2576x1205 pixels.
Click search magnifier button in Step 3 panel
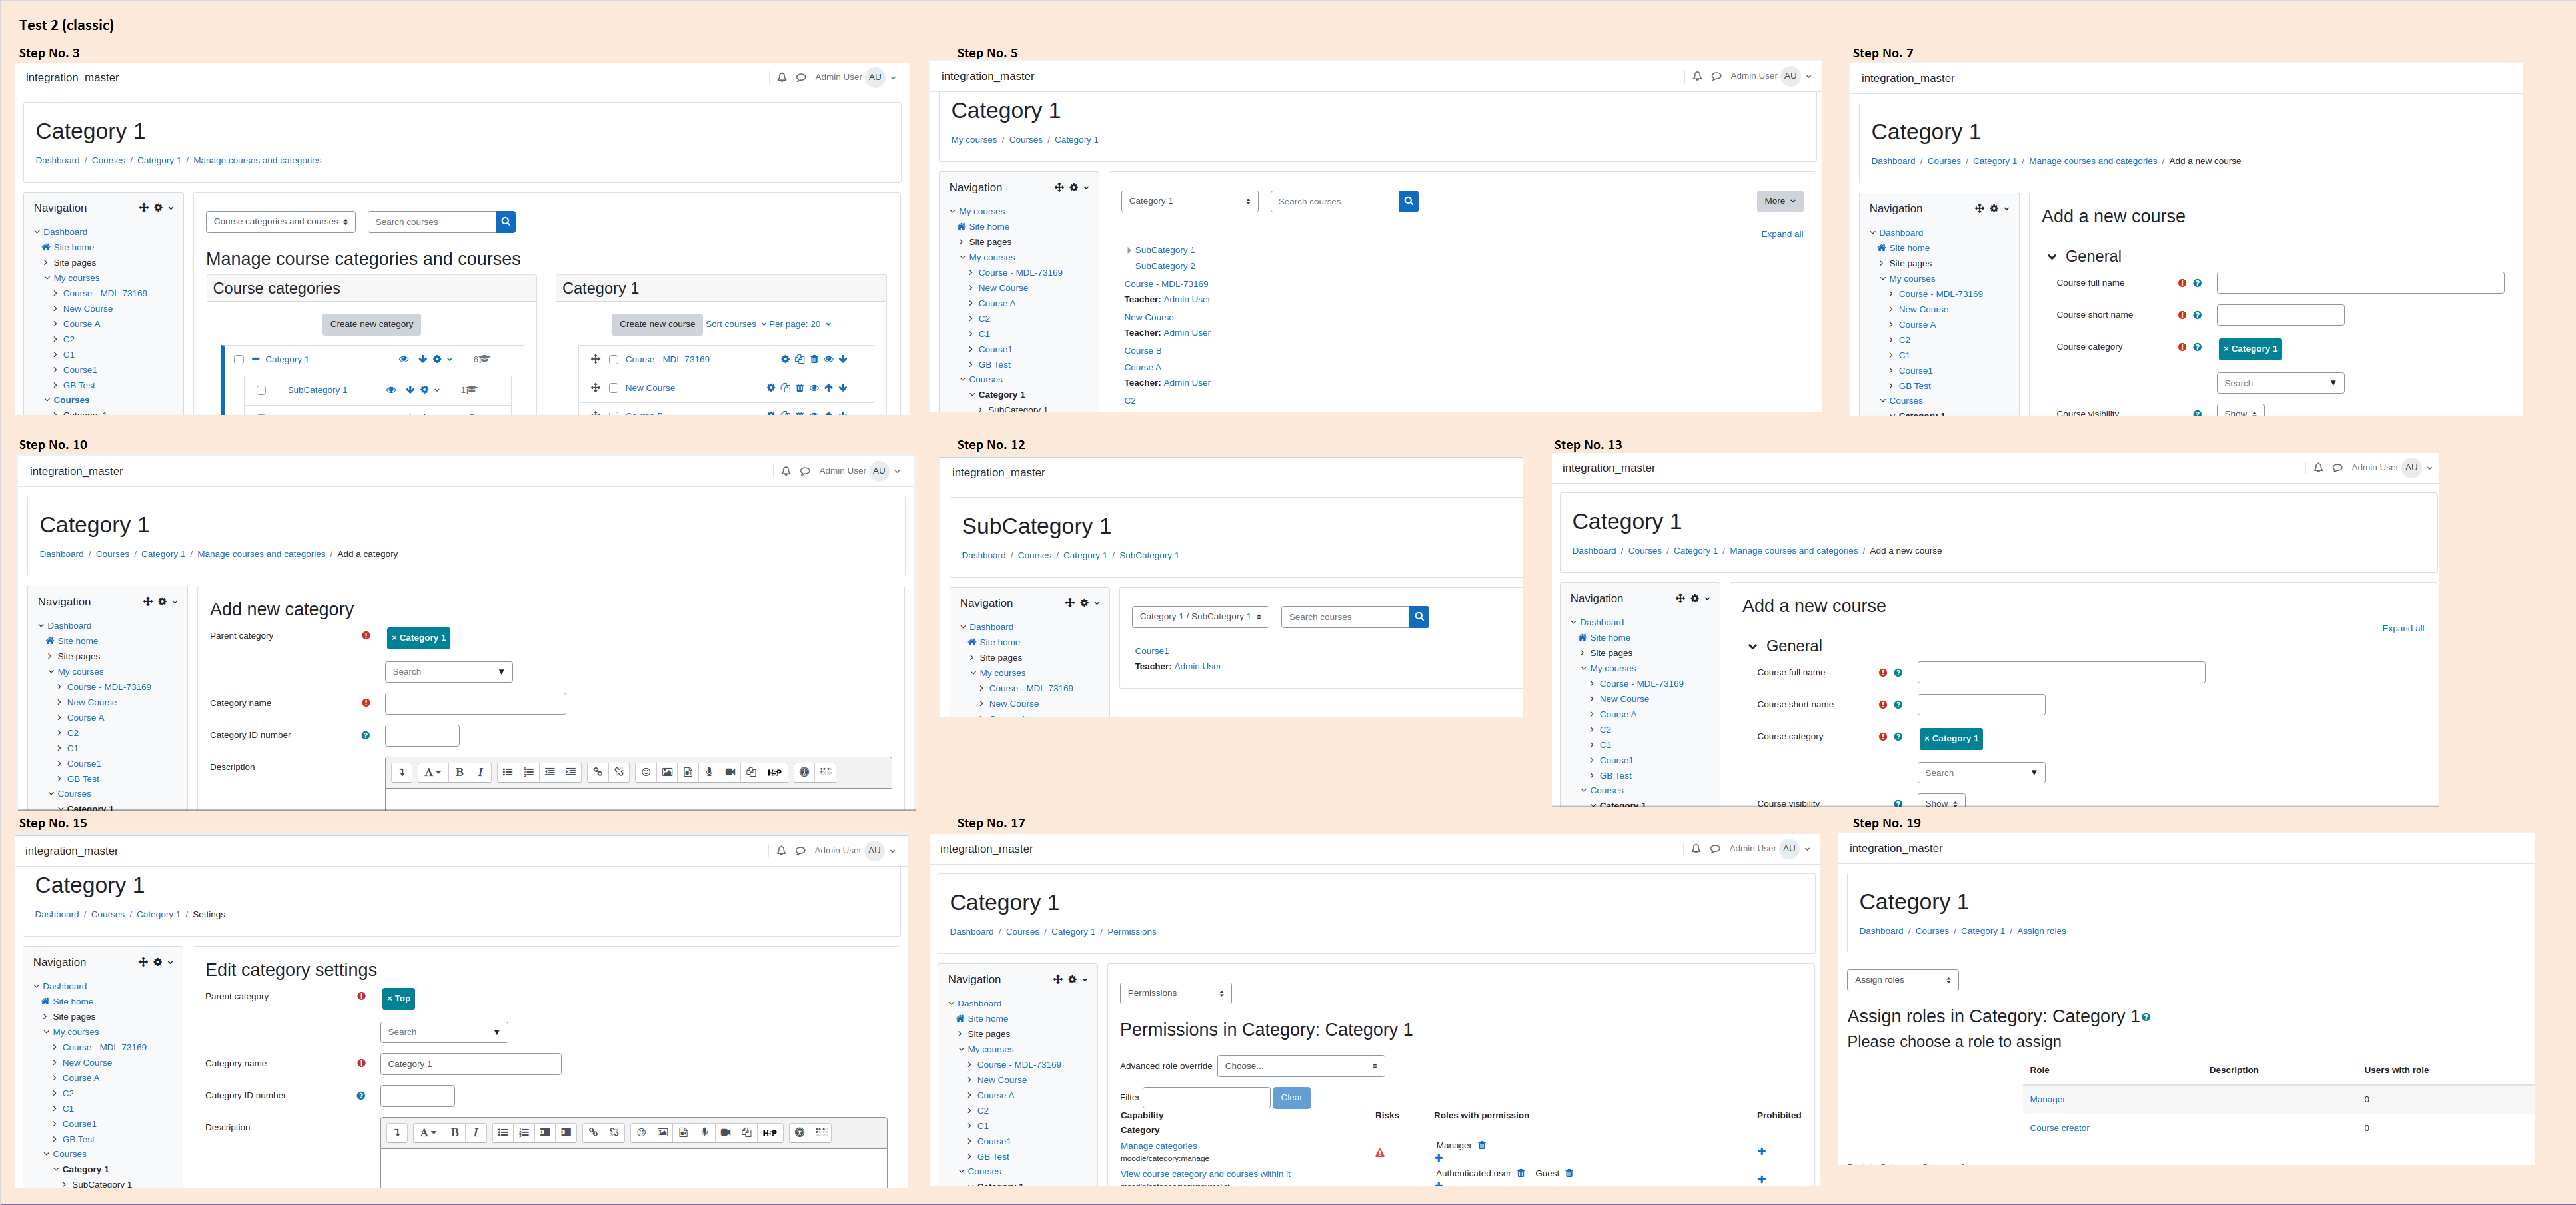pyautogui.click(x=505, y=222)
